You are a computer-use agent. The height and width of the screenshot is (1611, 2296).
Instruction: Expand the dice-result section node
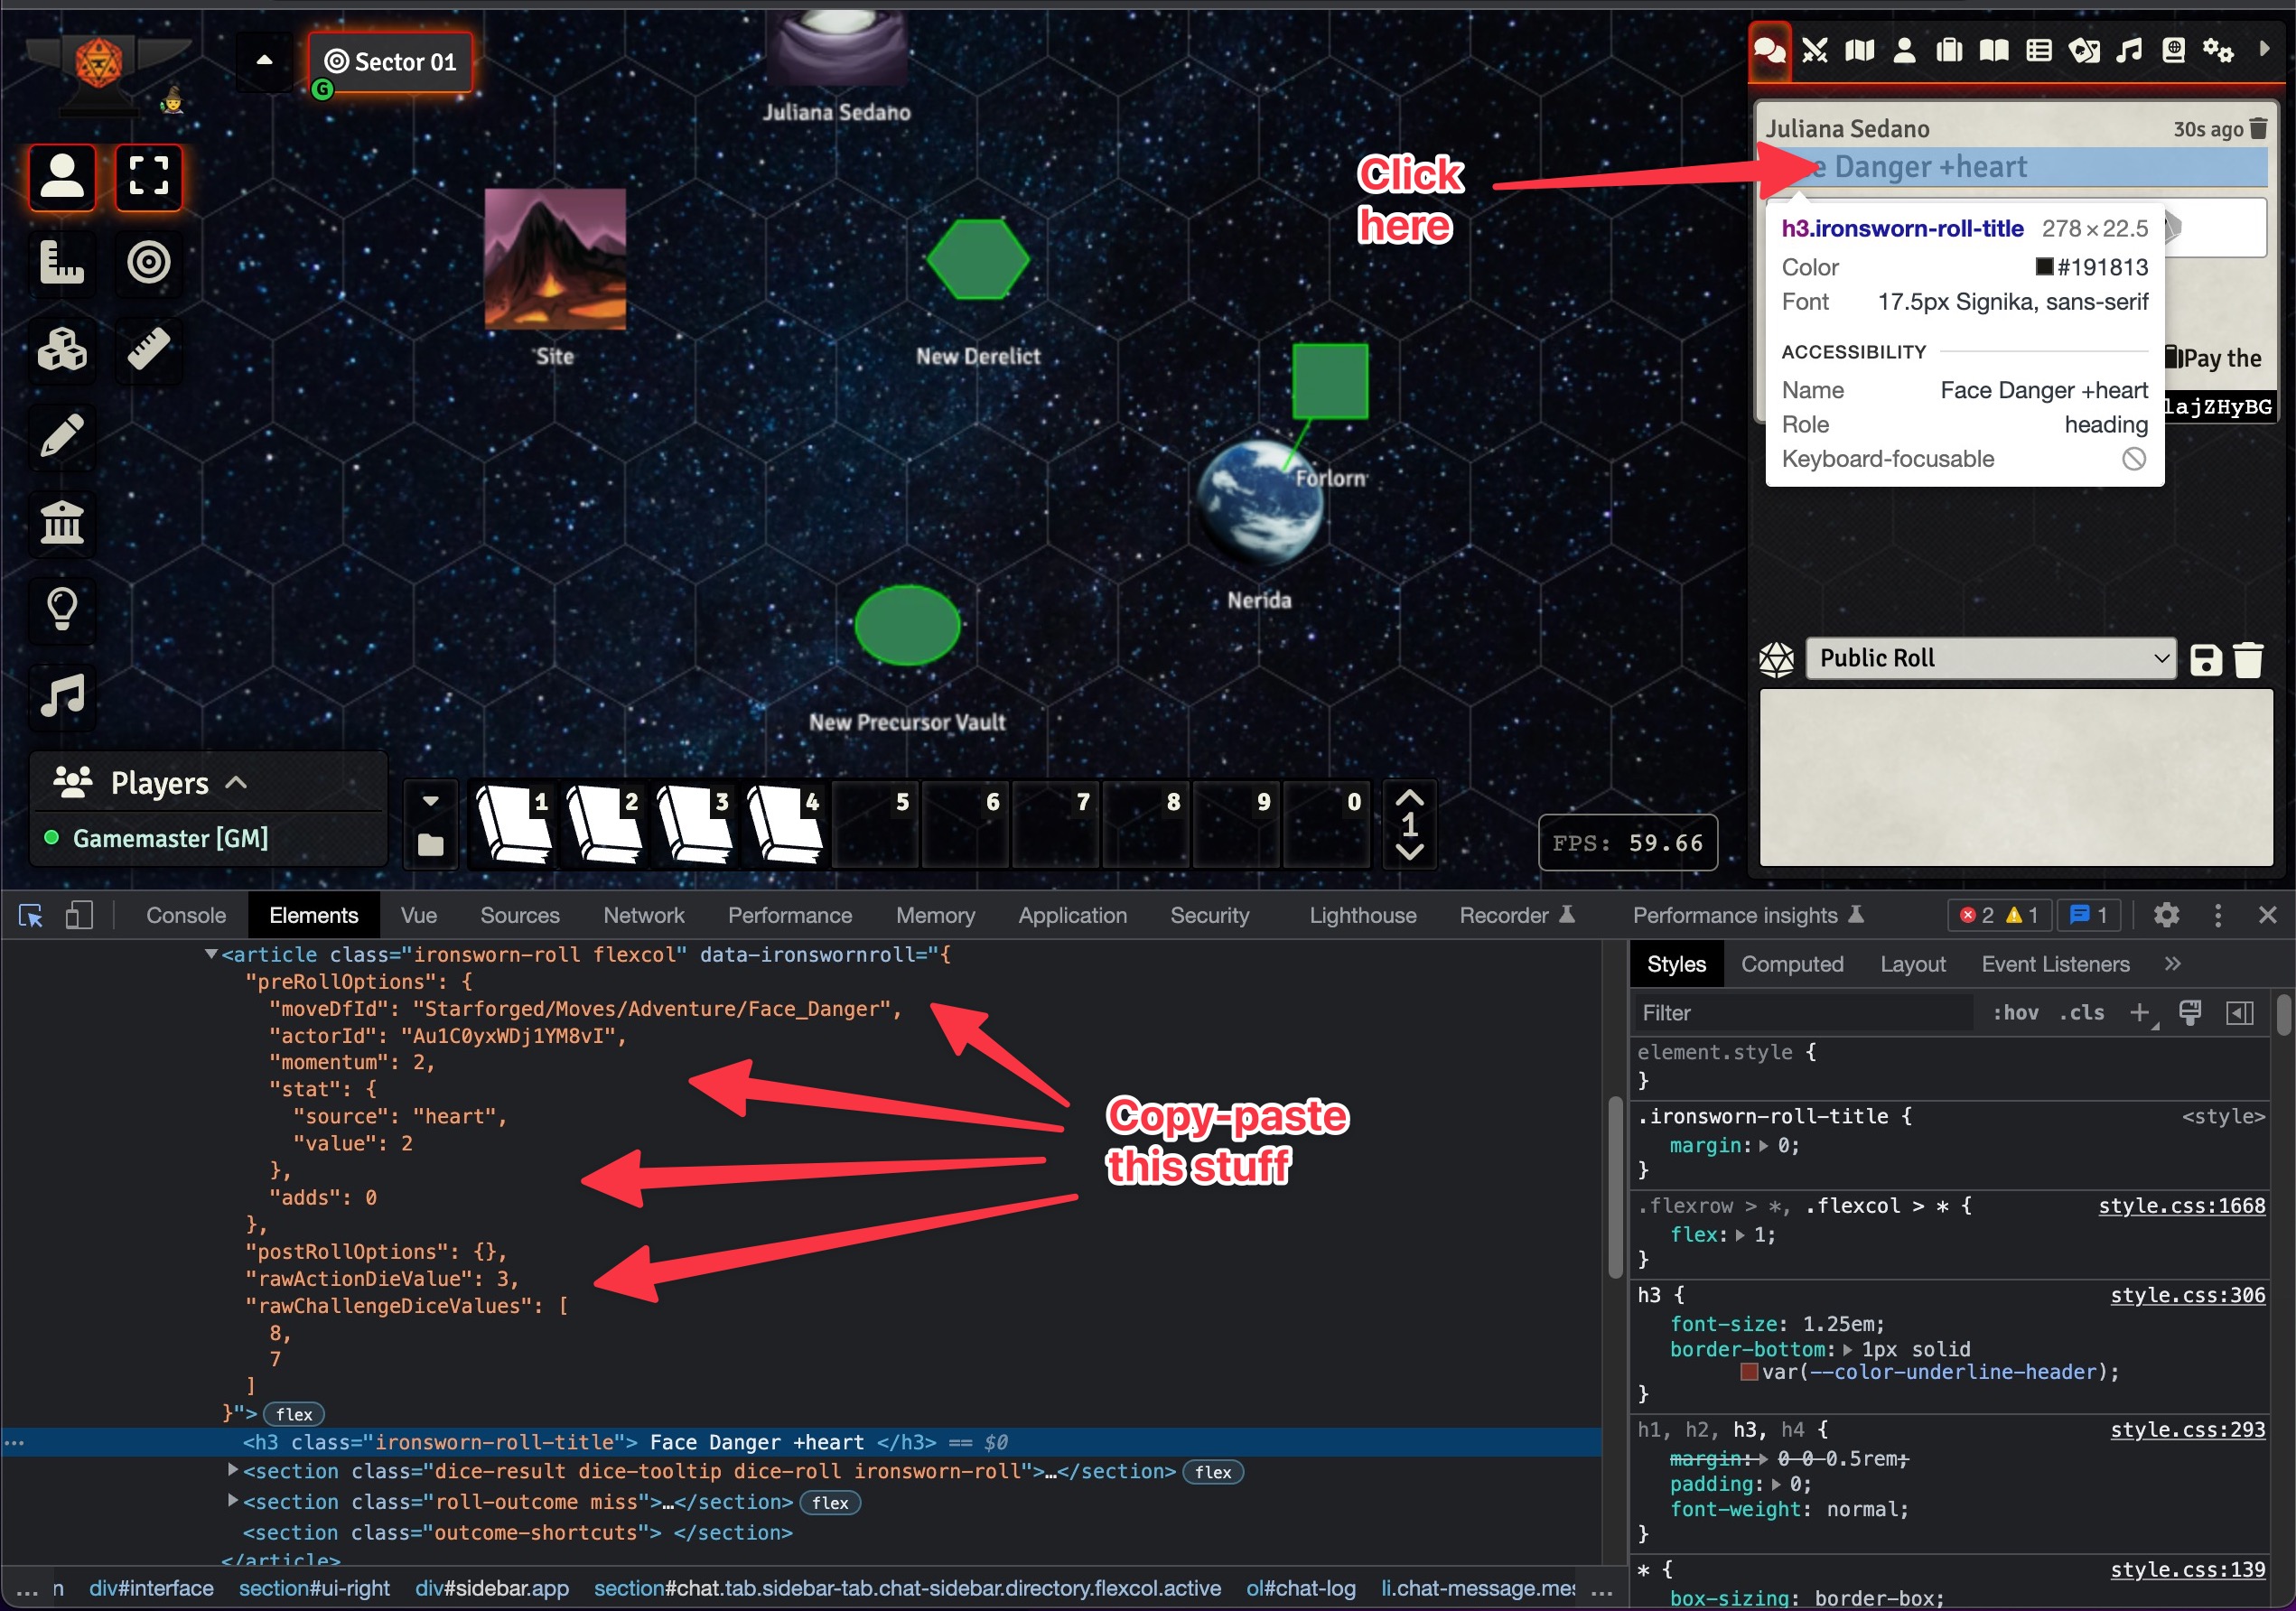(233, 1470)
